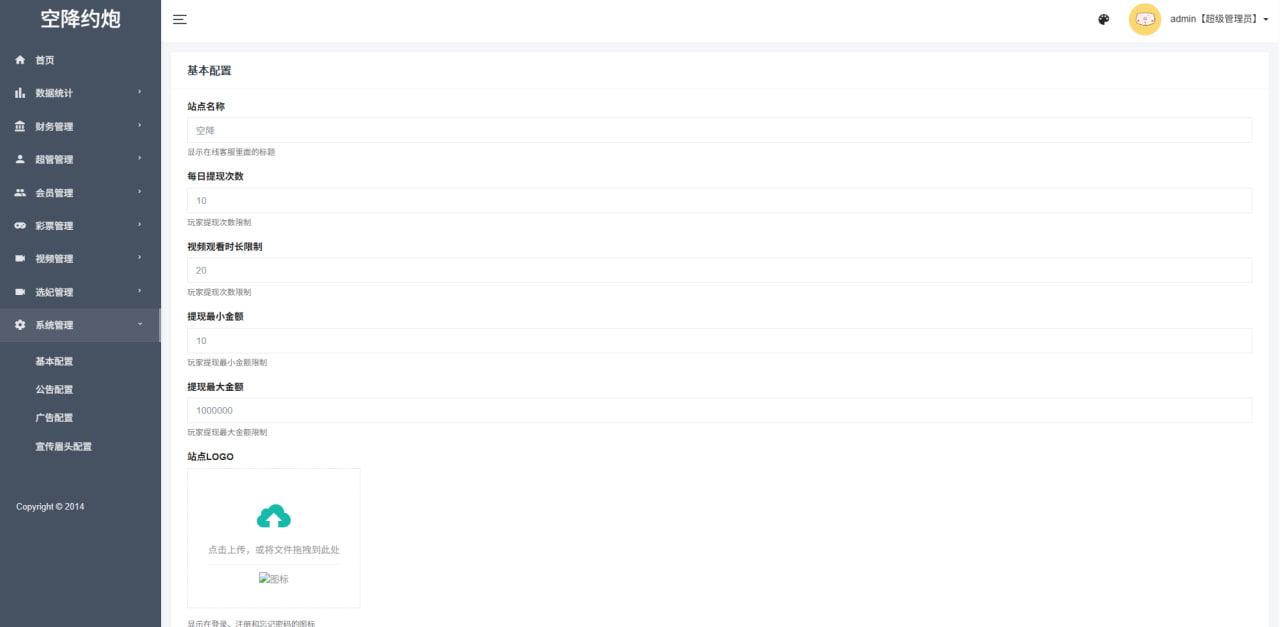Screen dimensions: 1280x627
Task: Open the 广告配置 submenu item
Action: [54, 418]
